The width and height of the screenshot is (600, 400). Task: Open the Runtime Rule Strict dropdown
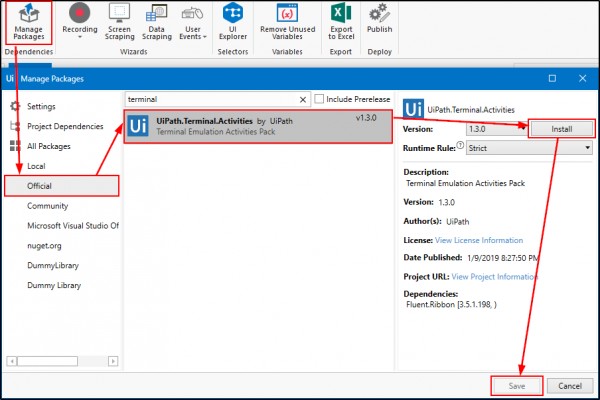click(x=529, y=148)
